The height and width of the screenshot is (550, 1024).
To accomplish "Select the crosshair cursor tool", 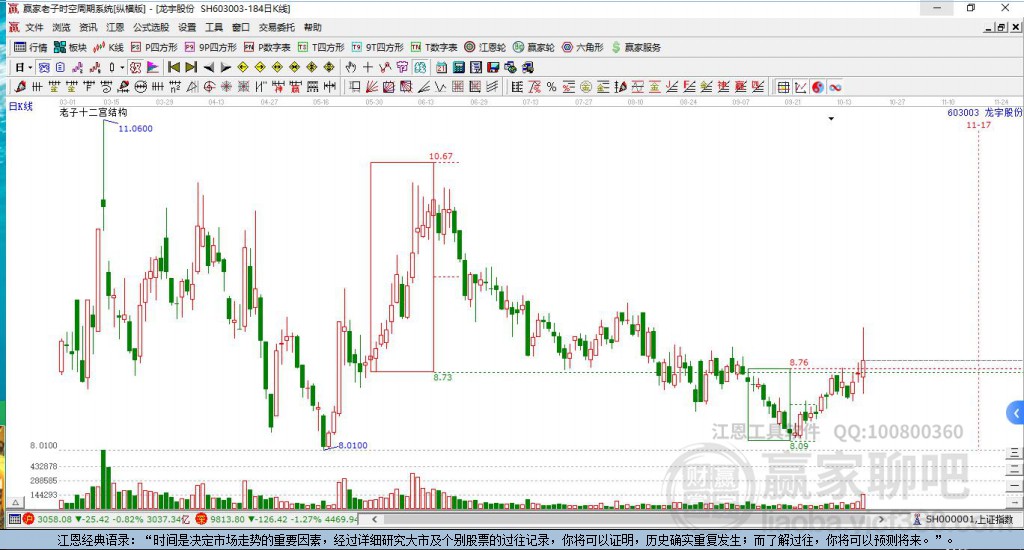I will click(x=368, y=67).
